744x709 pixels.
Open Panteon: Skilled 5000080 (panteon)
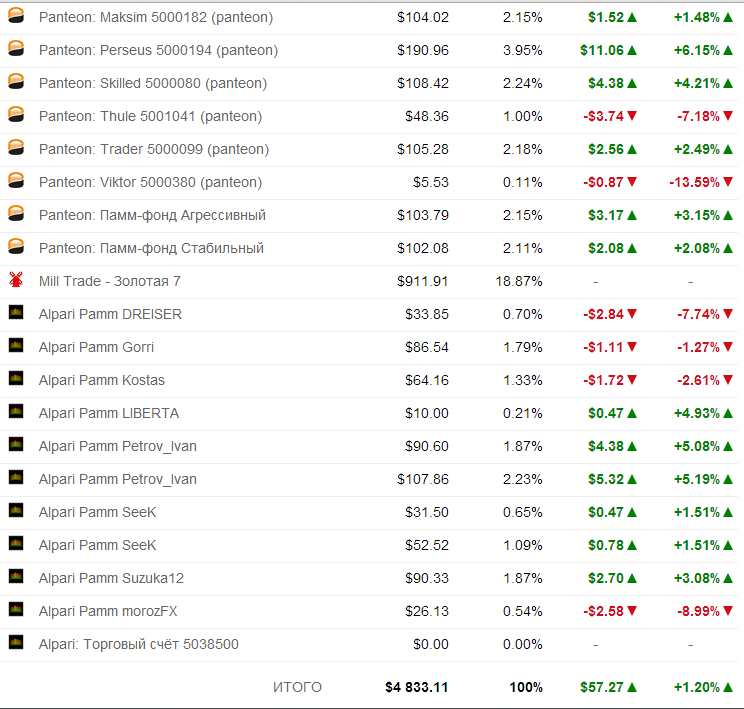pos(153,84)
